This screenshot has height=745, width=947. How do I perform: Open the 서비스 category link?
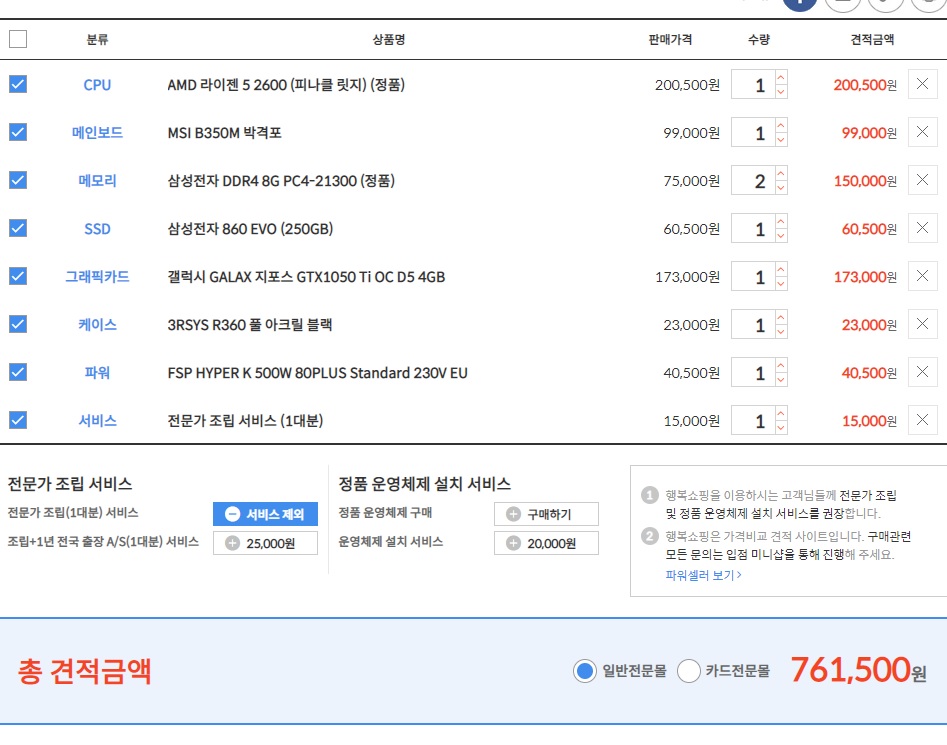click(x=97, y=420)
